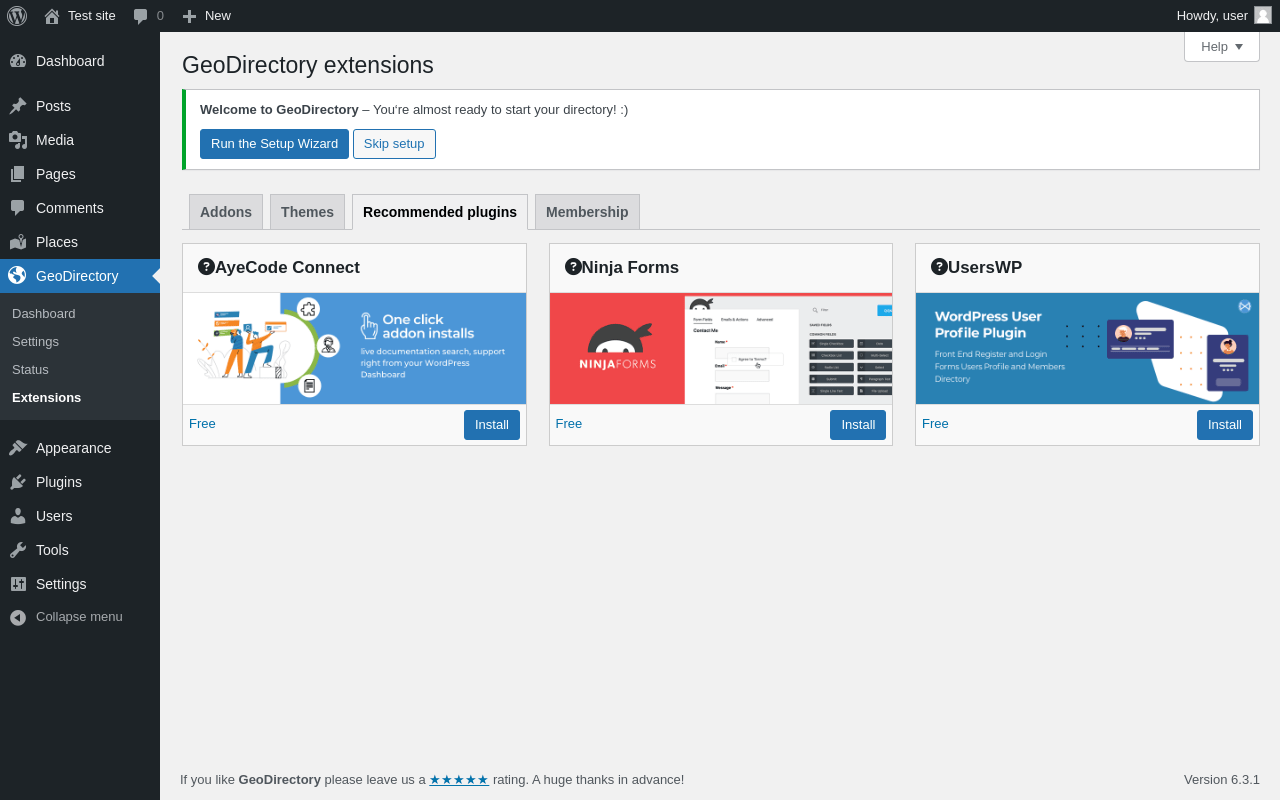
Task: Click the Collapse menu arrow icon
Action: pos(18,618)
